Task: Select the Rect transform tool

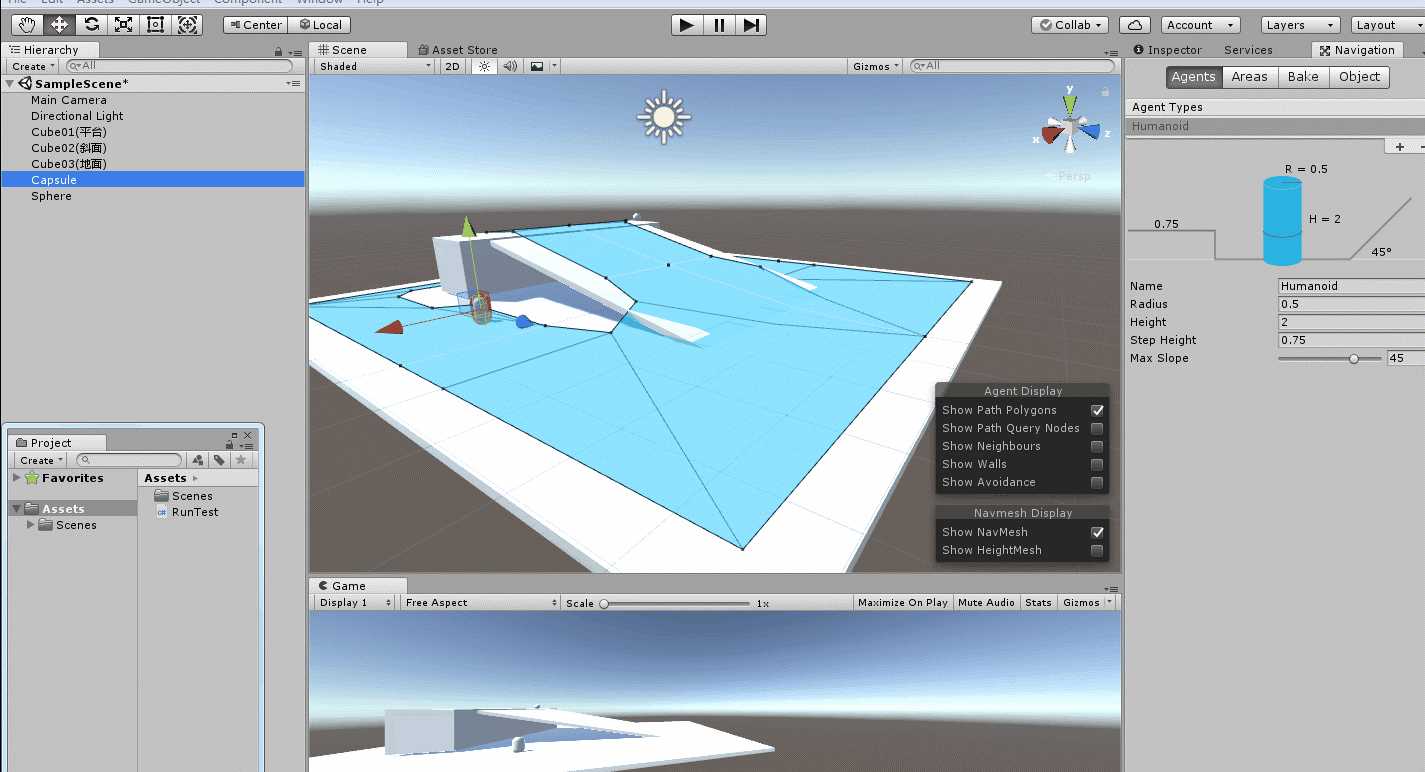Action: pyautogui.click(x=155, y=24)
